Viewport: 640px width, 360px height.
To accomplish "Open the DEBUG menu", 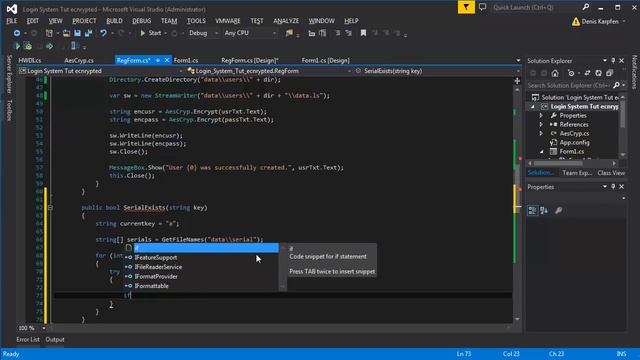I will 142,21.
